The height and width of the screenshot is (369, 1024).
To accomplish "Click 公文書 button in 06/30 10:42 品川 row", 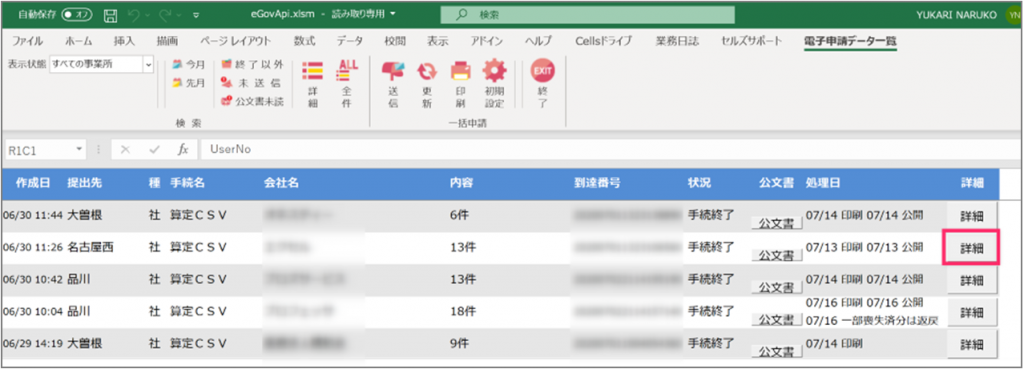I will (776, 287).
